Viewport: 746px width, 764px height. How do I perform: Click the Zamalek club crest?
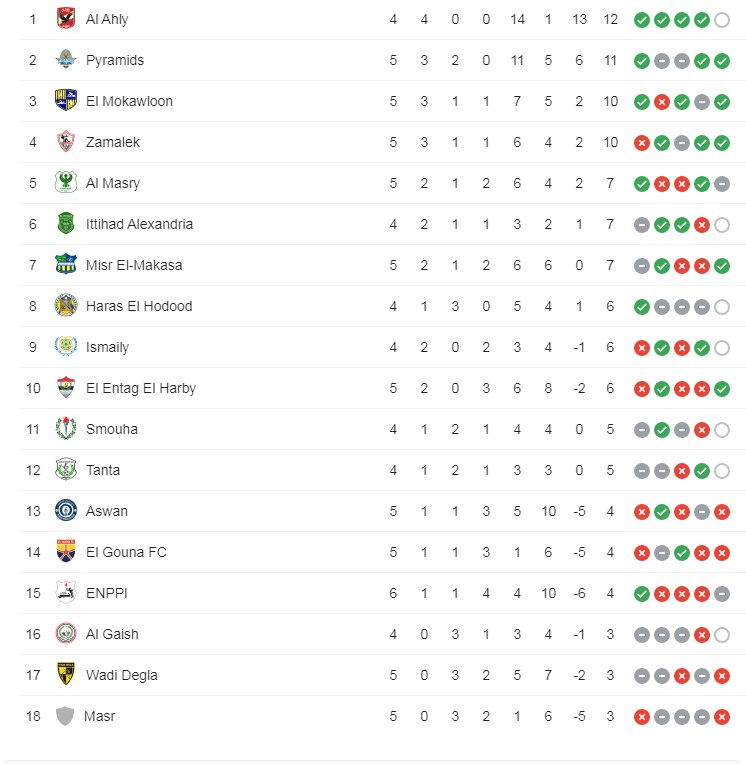coord(66,142)
